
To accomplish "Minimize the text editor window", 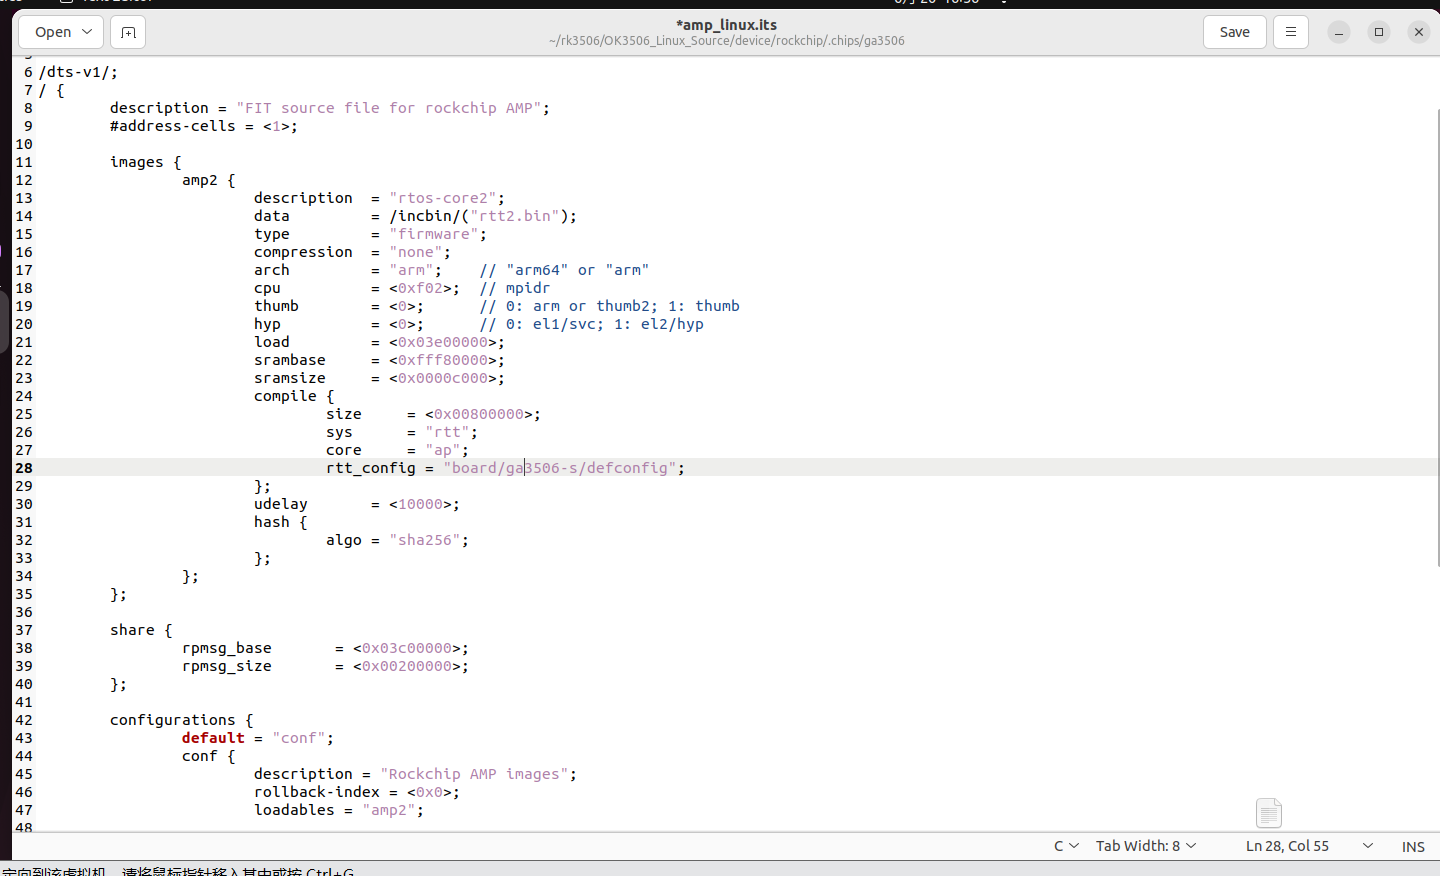I will [1338, 32].
